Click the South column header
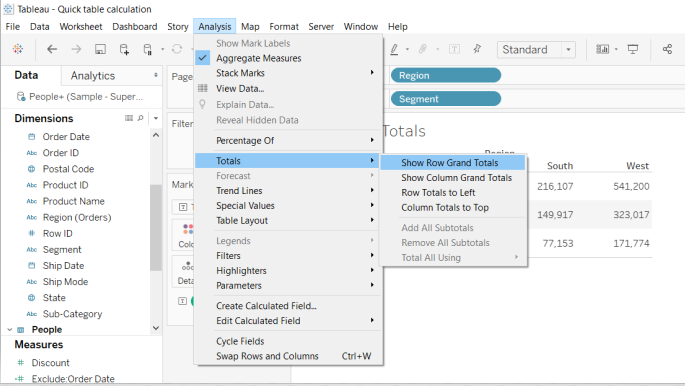This screenshot has width=685, height=386. (560, 166)
